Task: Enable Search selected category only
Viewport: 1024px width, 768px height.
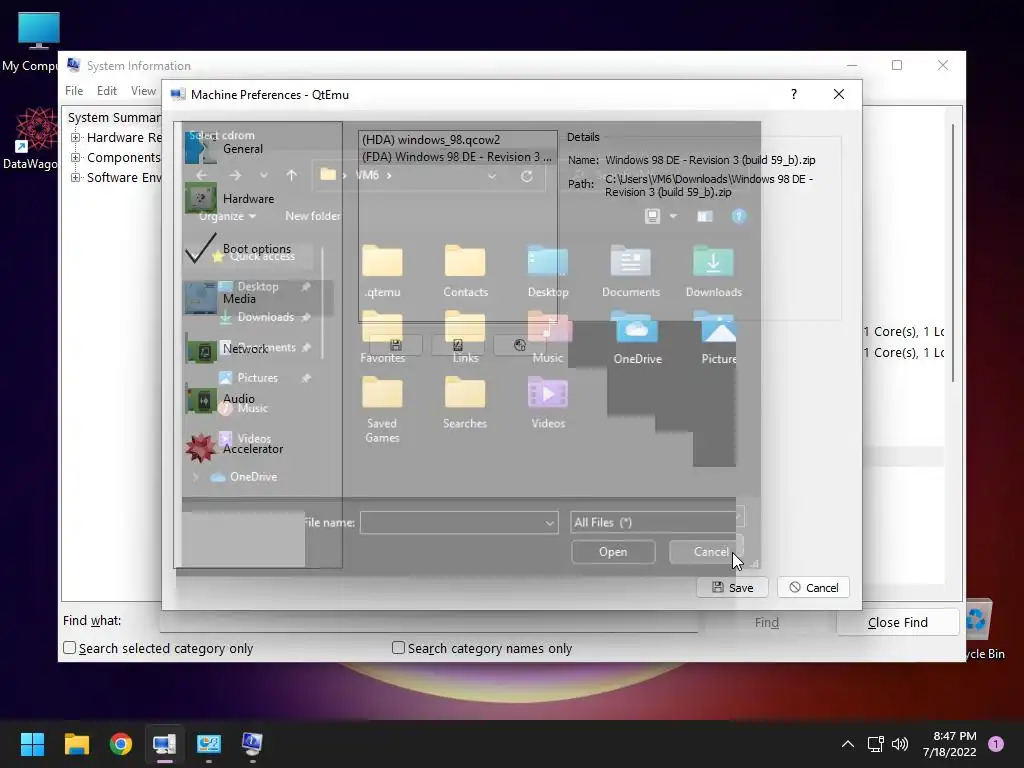Action: click(69, 648)
